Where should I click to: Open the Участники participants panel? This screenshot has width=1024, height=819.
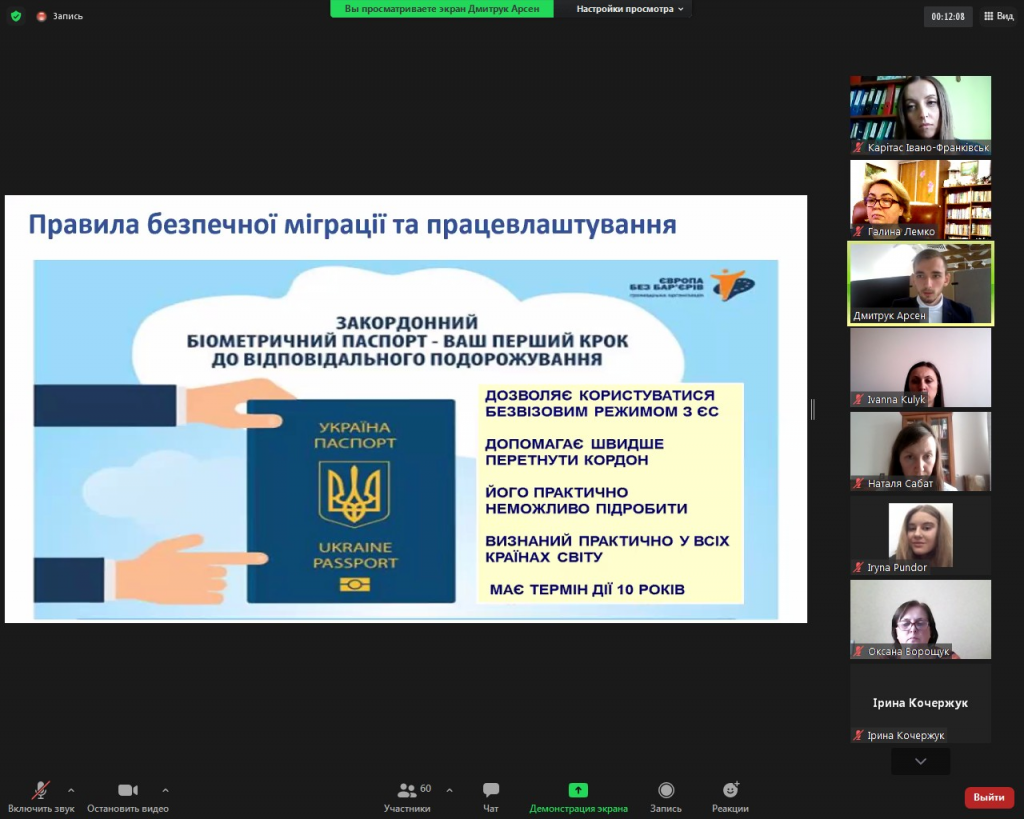click(x=407, y=796)
